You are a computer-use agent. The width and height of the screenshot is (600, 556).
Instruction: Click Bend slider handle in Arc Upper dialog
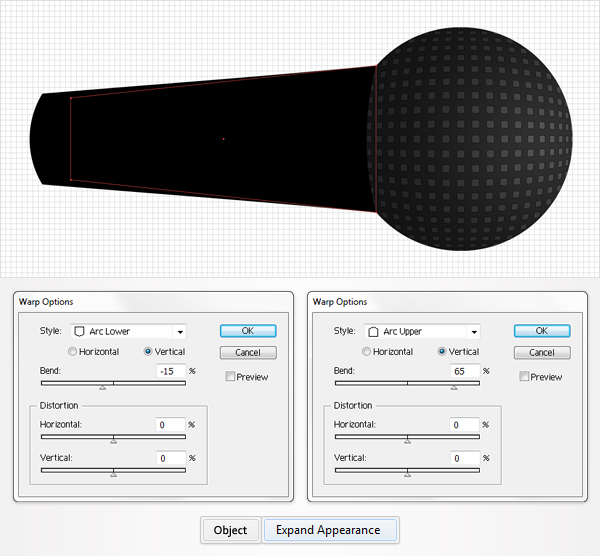[454, 387]
